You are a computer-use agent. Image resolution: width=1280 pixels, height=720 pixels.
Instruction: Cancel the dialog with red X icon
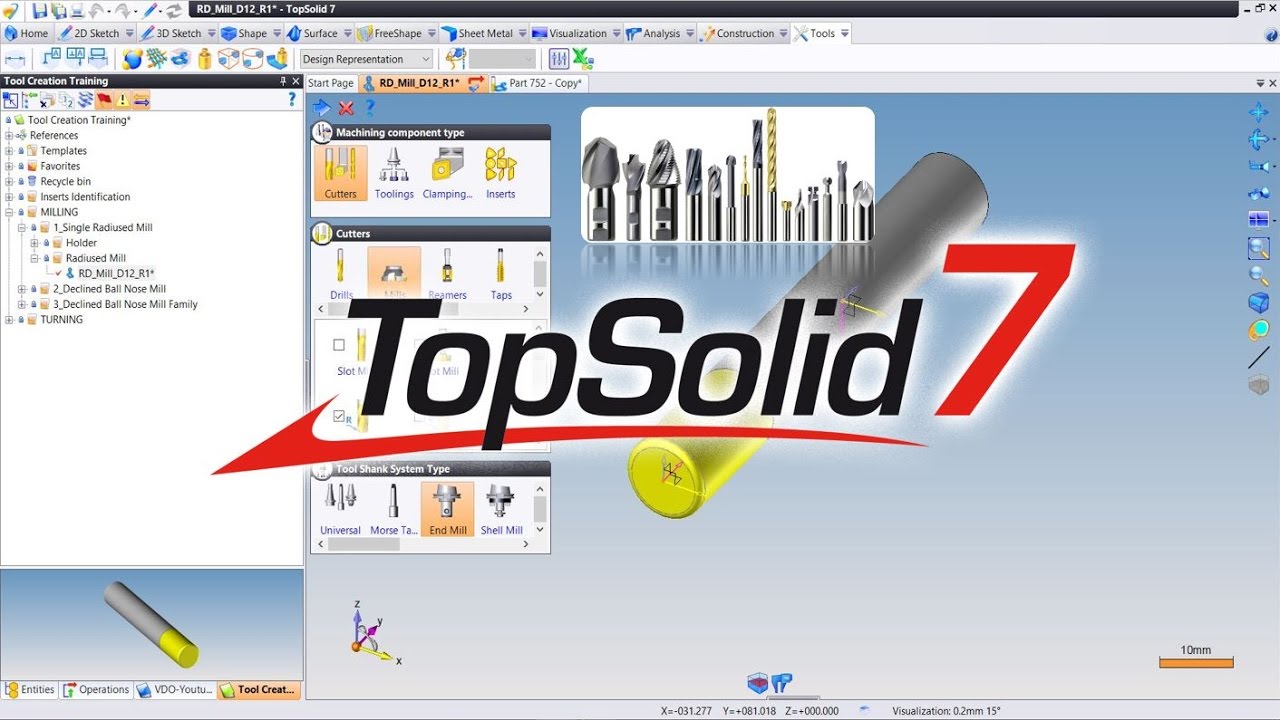[x=346, y=108]
